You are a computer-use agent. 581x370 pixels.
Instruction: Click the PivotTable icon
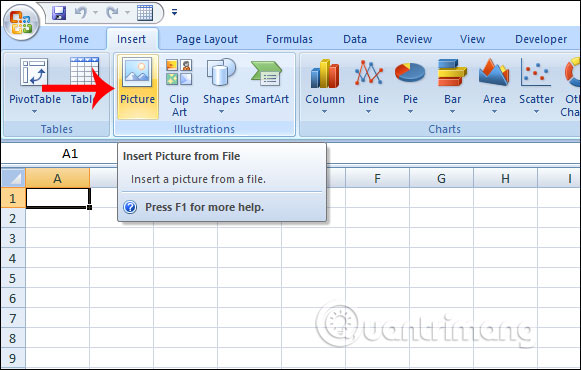(x=34, y=72)
